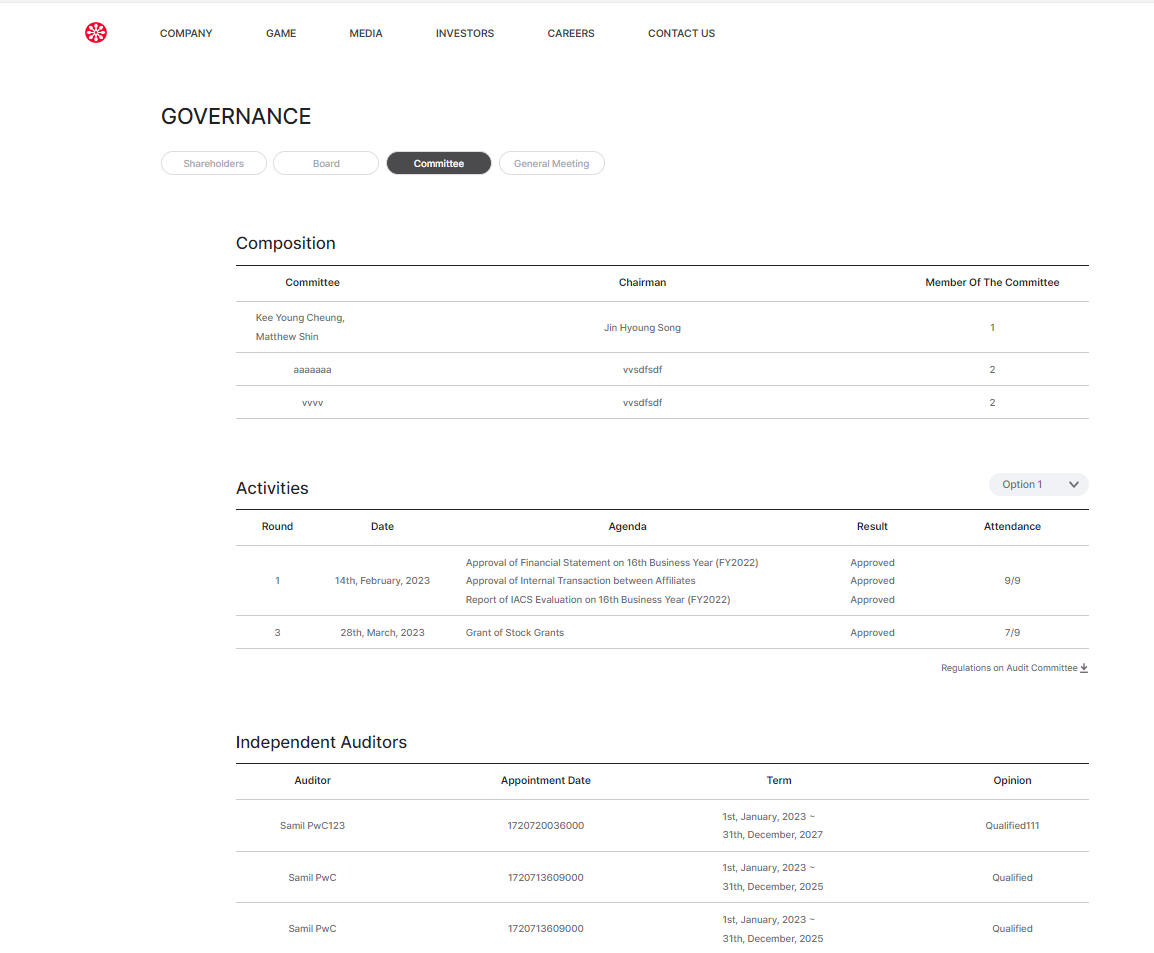Select the Committee tab
The height and width of the screenshot is (953, 1154).
tap(439, 163)
